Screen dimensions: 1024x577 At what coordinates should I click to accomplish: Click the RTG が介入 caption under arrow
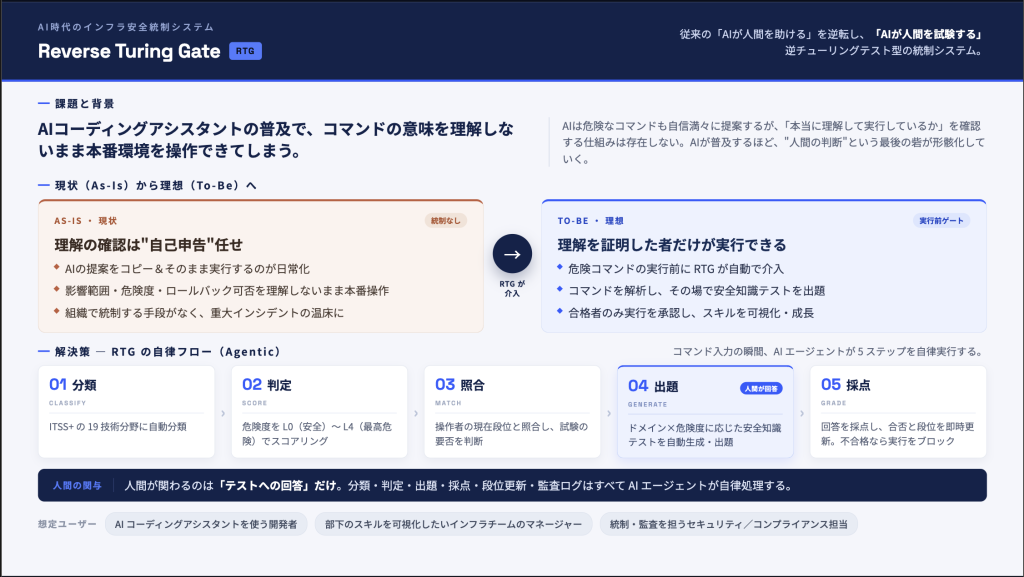click(512, 288)
